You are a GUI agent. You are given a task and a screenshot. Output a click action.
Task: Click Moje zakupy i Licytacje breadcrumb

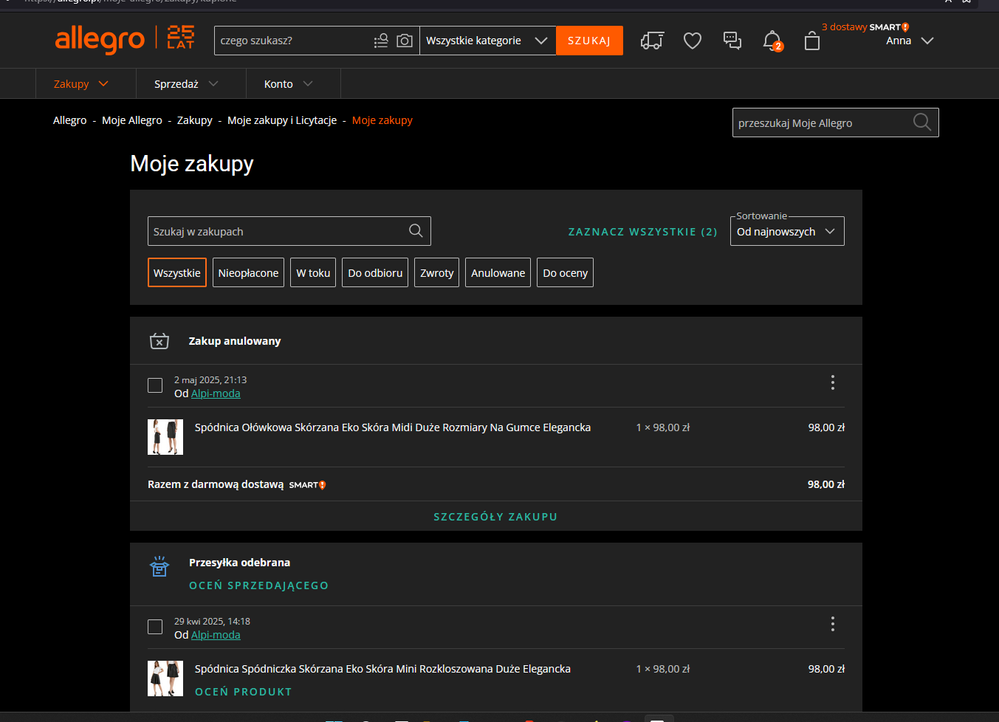[282, 120]
